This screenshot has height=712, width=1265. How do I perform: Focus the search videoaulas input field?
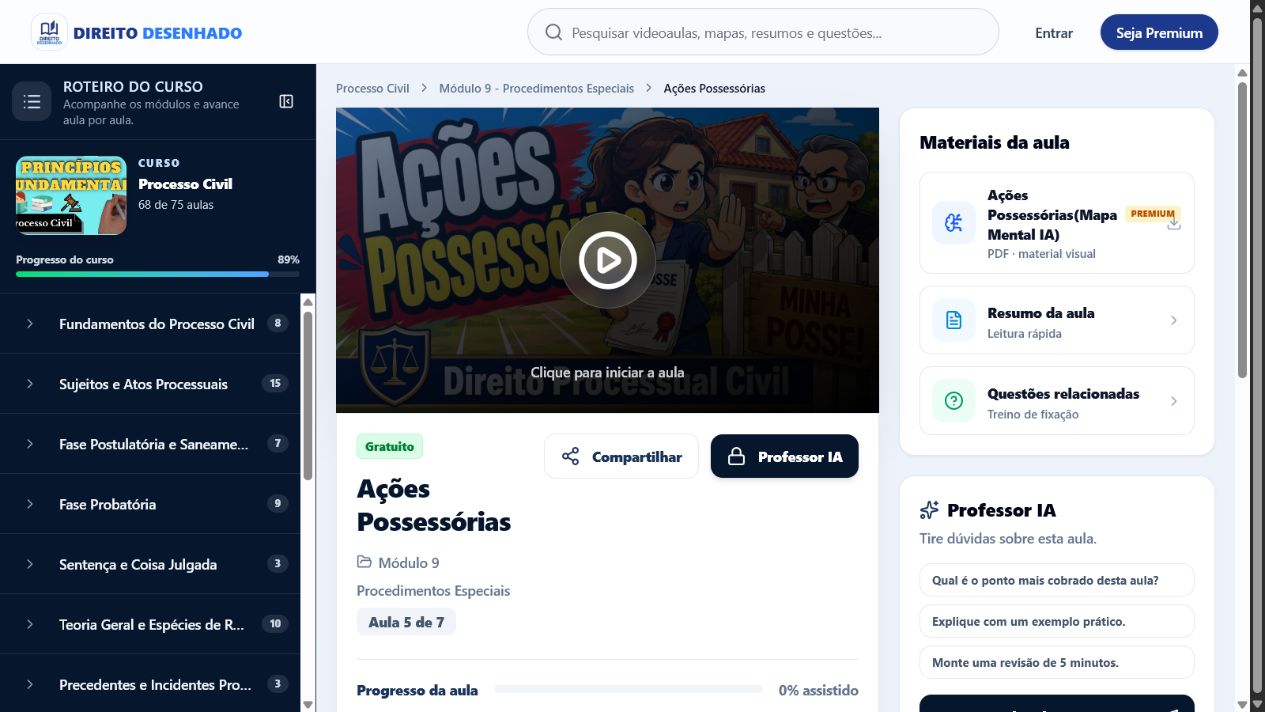click(763, 32)
